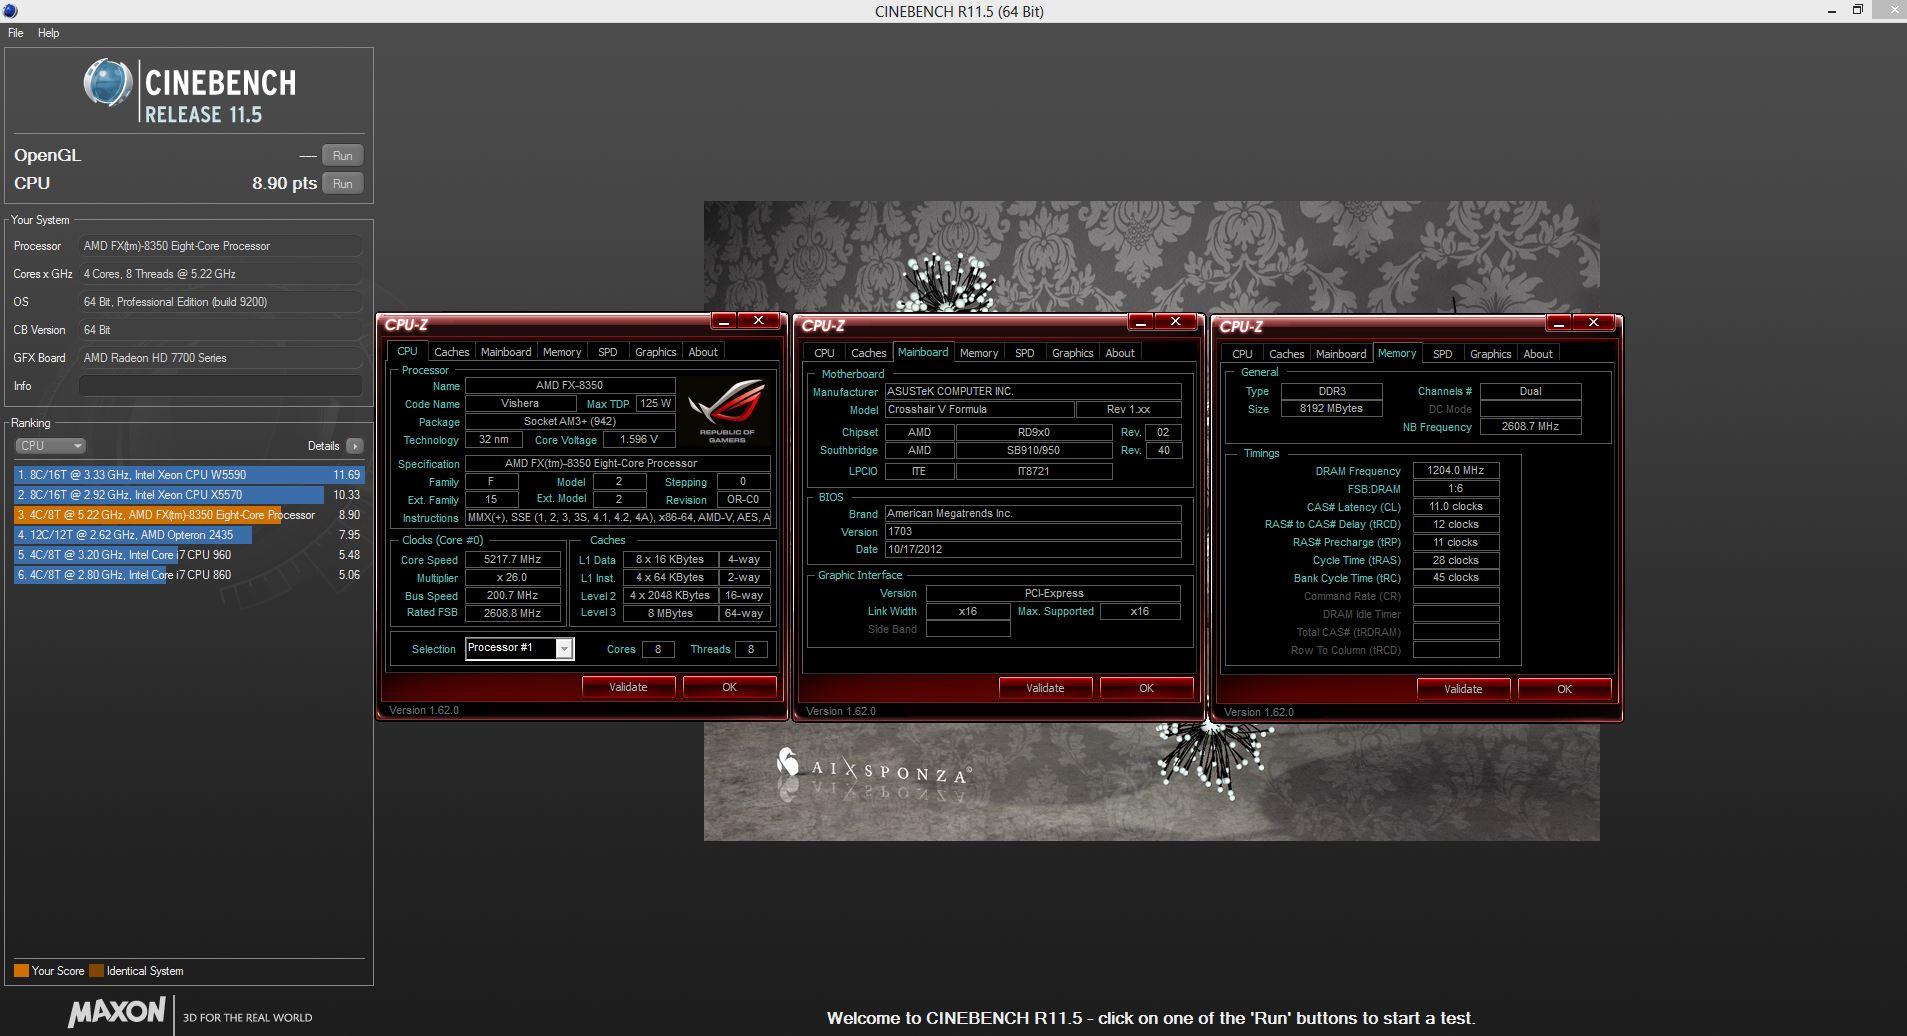Open About tab in Mainboard CPU-Z window
Viewport: 1907px width, 1036px height.
[x=1120, y=353]
